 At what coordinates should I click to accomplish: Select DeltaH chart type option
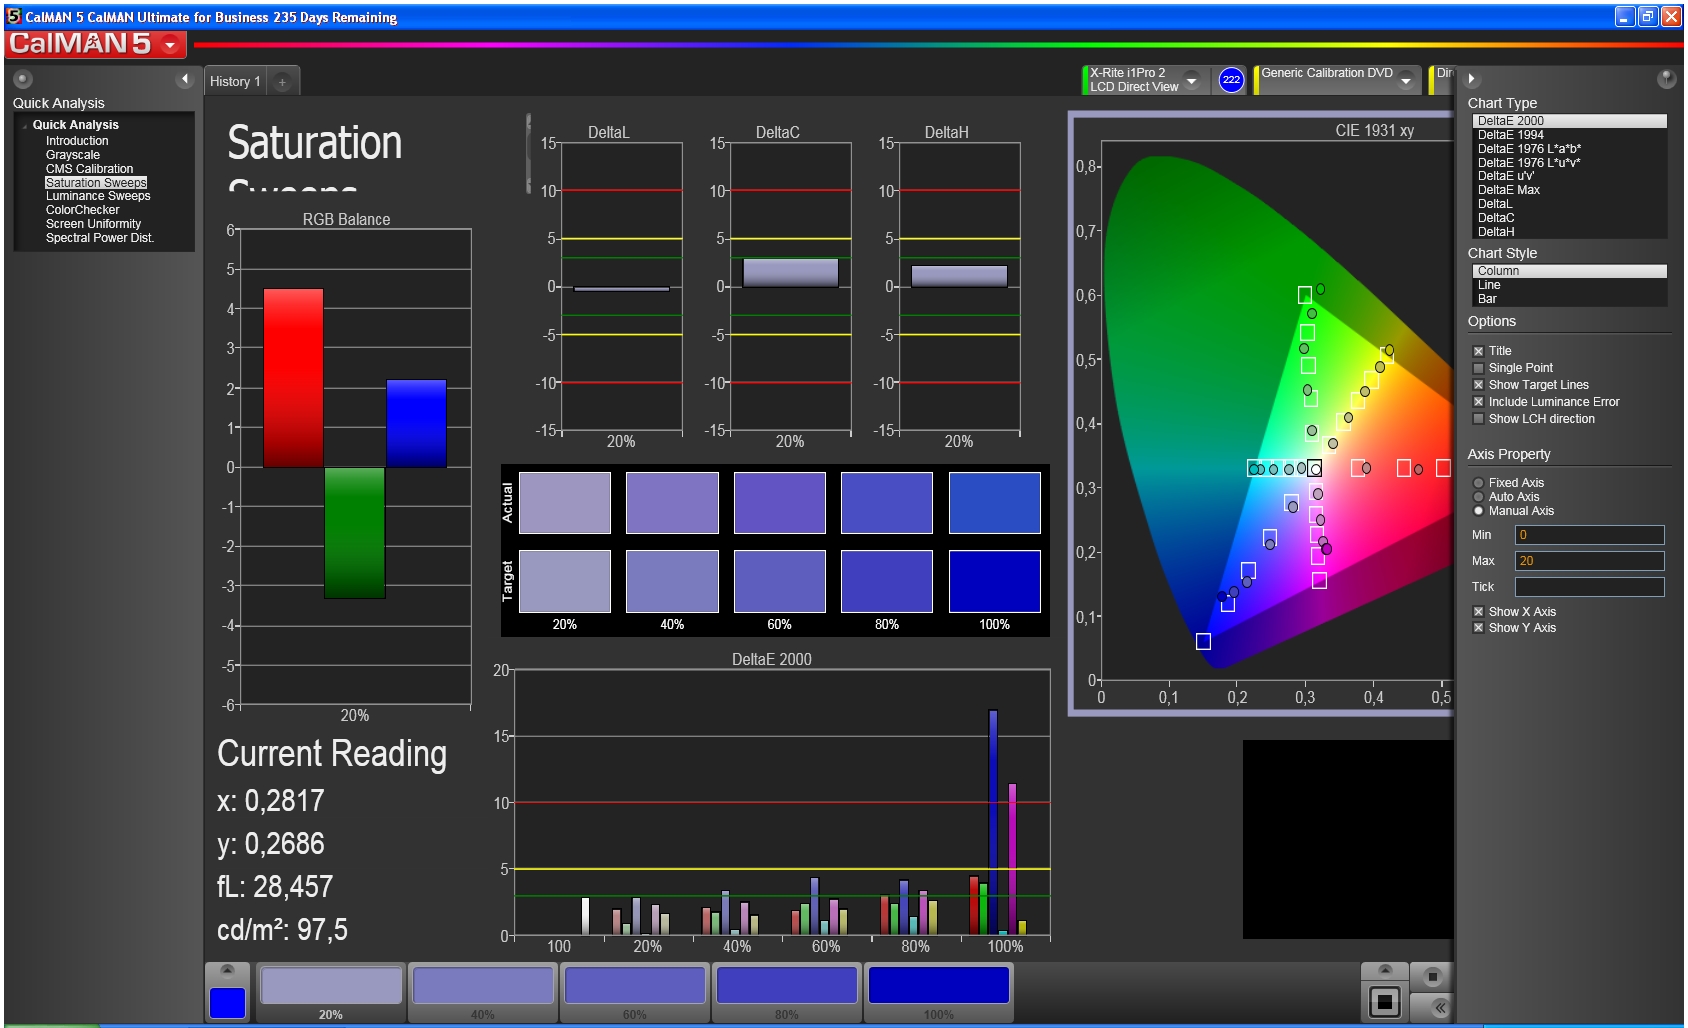click(1569, 232)
